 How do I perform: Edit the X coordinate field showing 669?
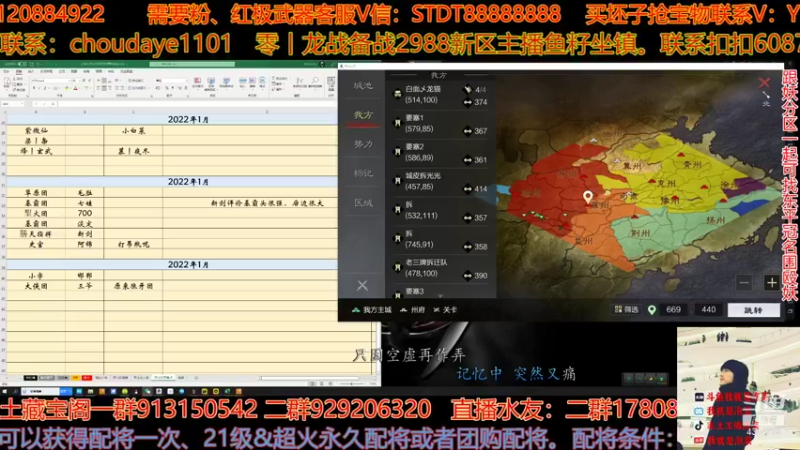click(673, 310)
